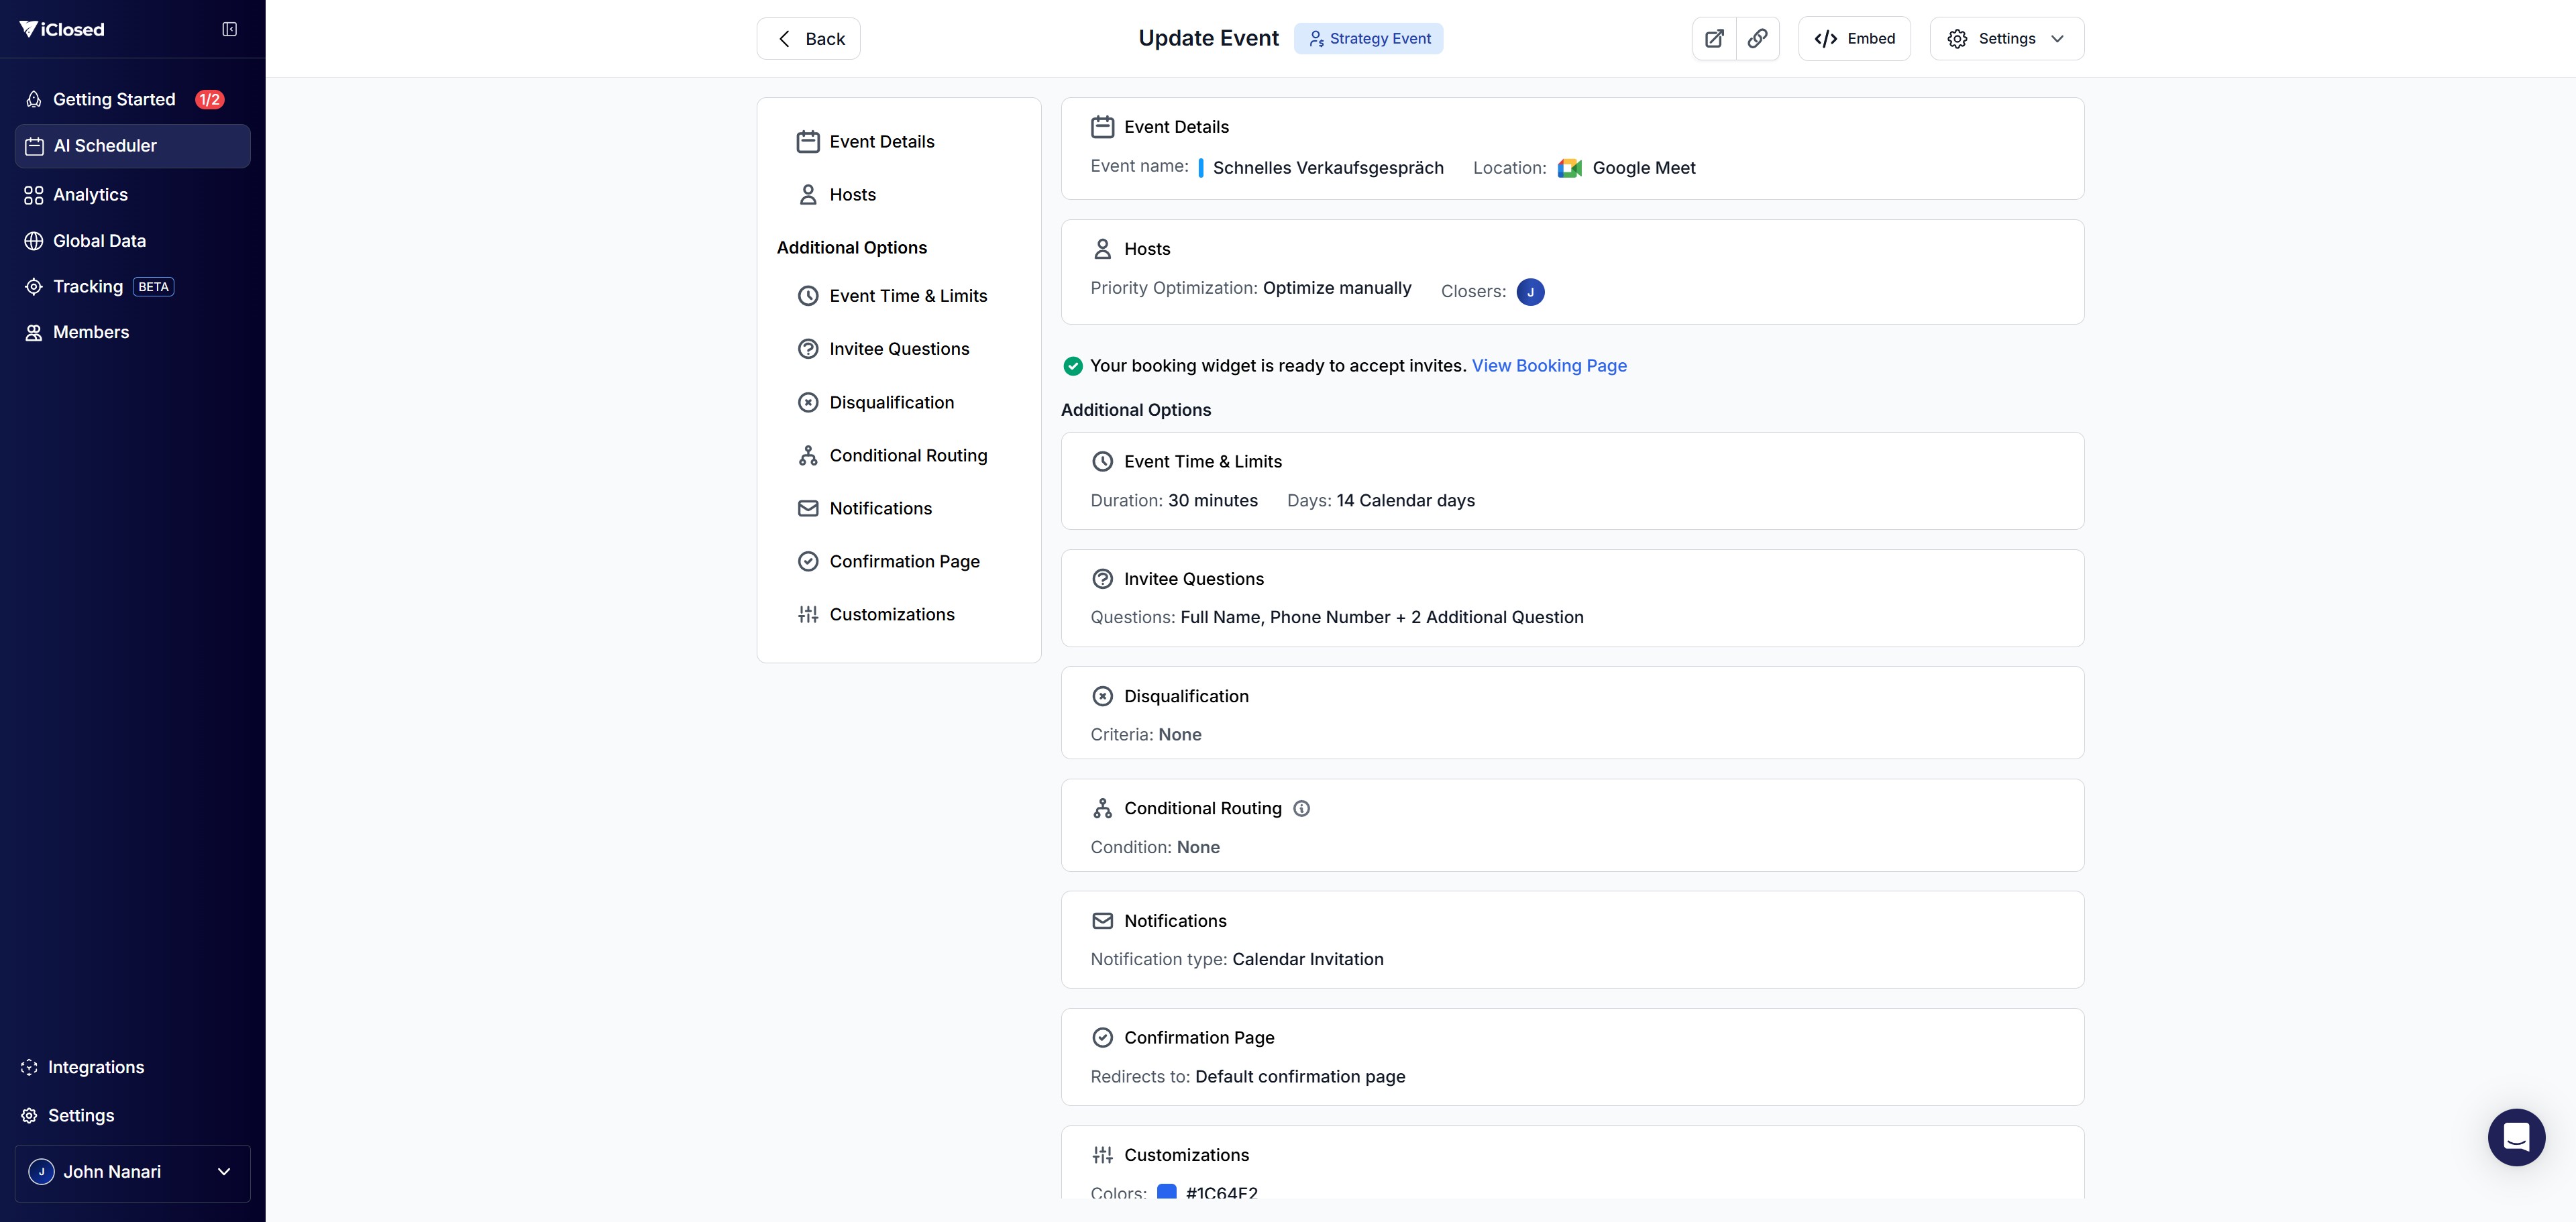Viewport: 2576px width, 1222px height.
Task: Open Integrations from the sidebar
Action: point(95,1067)
